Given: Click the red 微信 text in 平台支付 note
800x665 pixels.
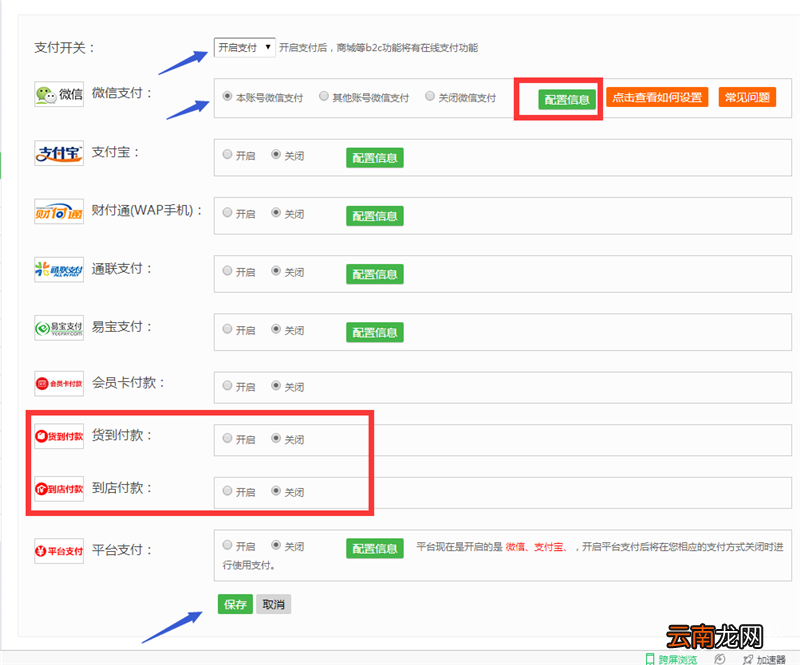Looking at the screenshot, I should coord(515,547).
